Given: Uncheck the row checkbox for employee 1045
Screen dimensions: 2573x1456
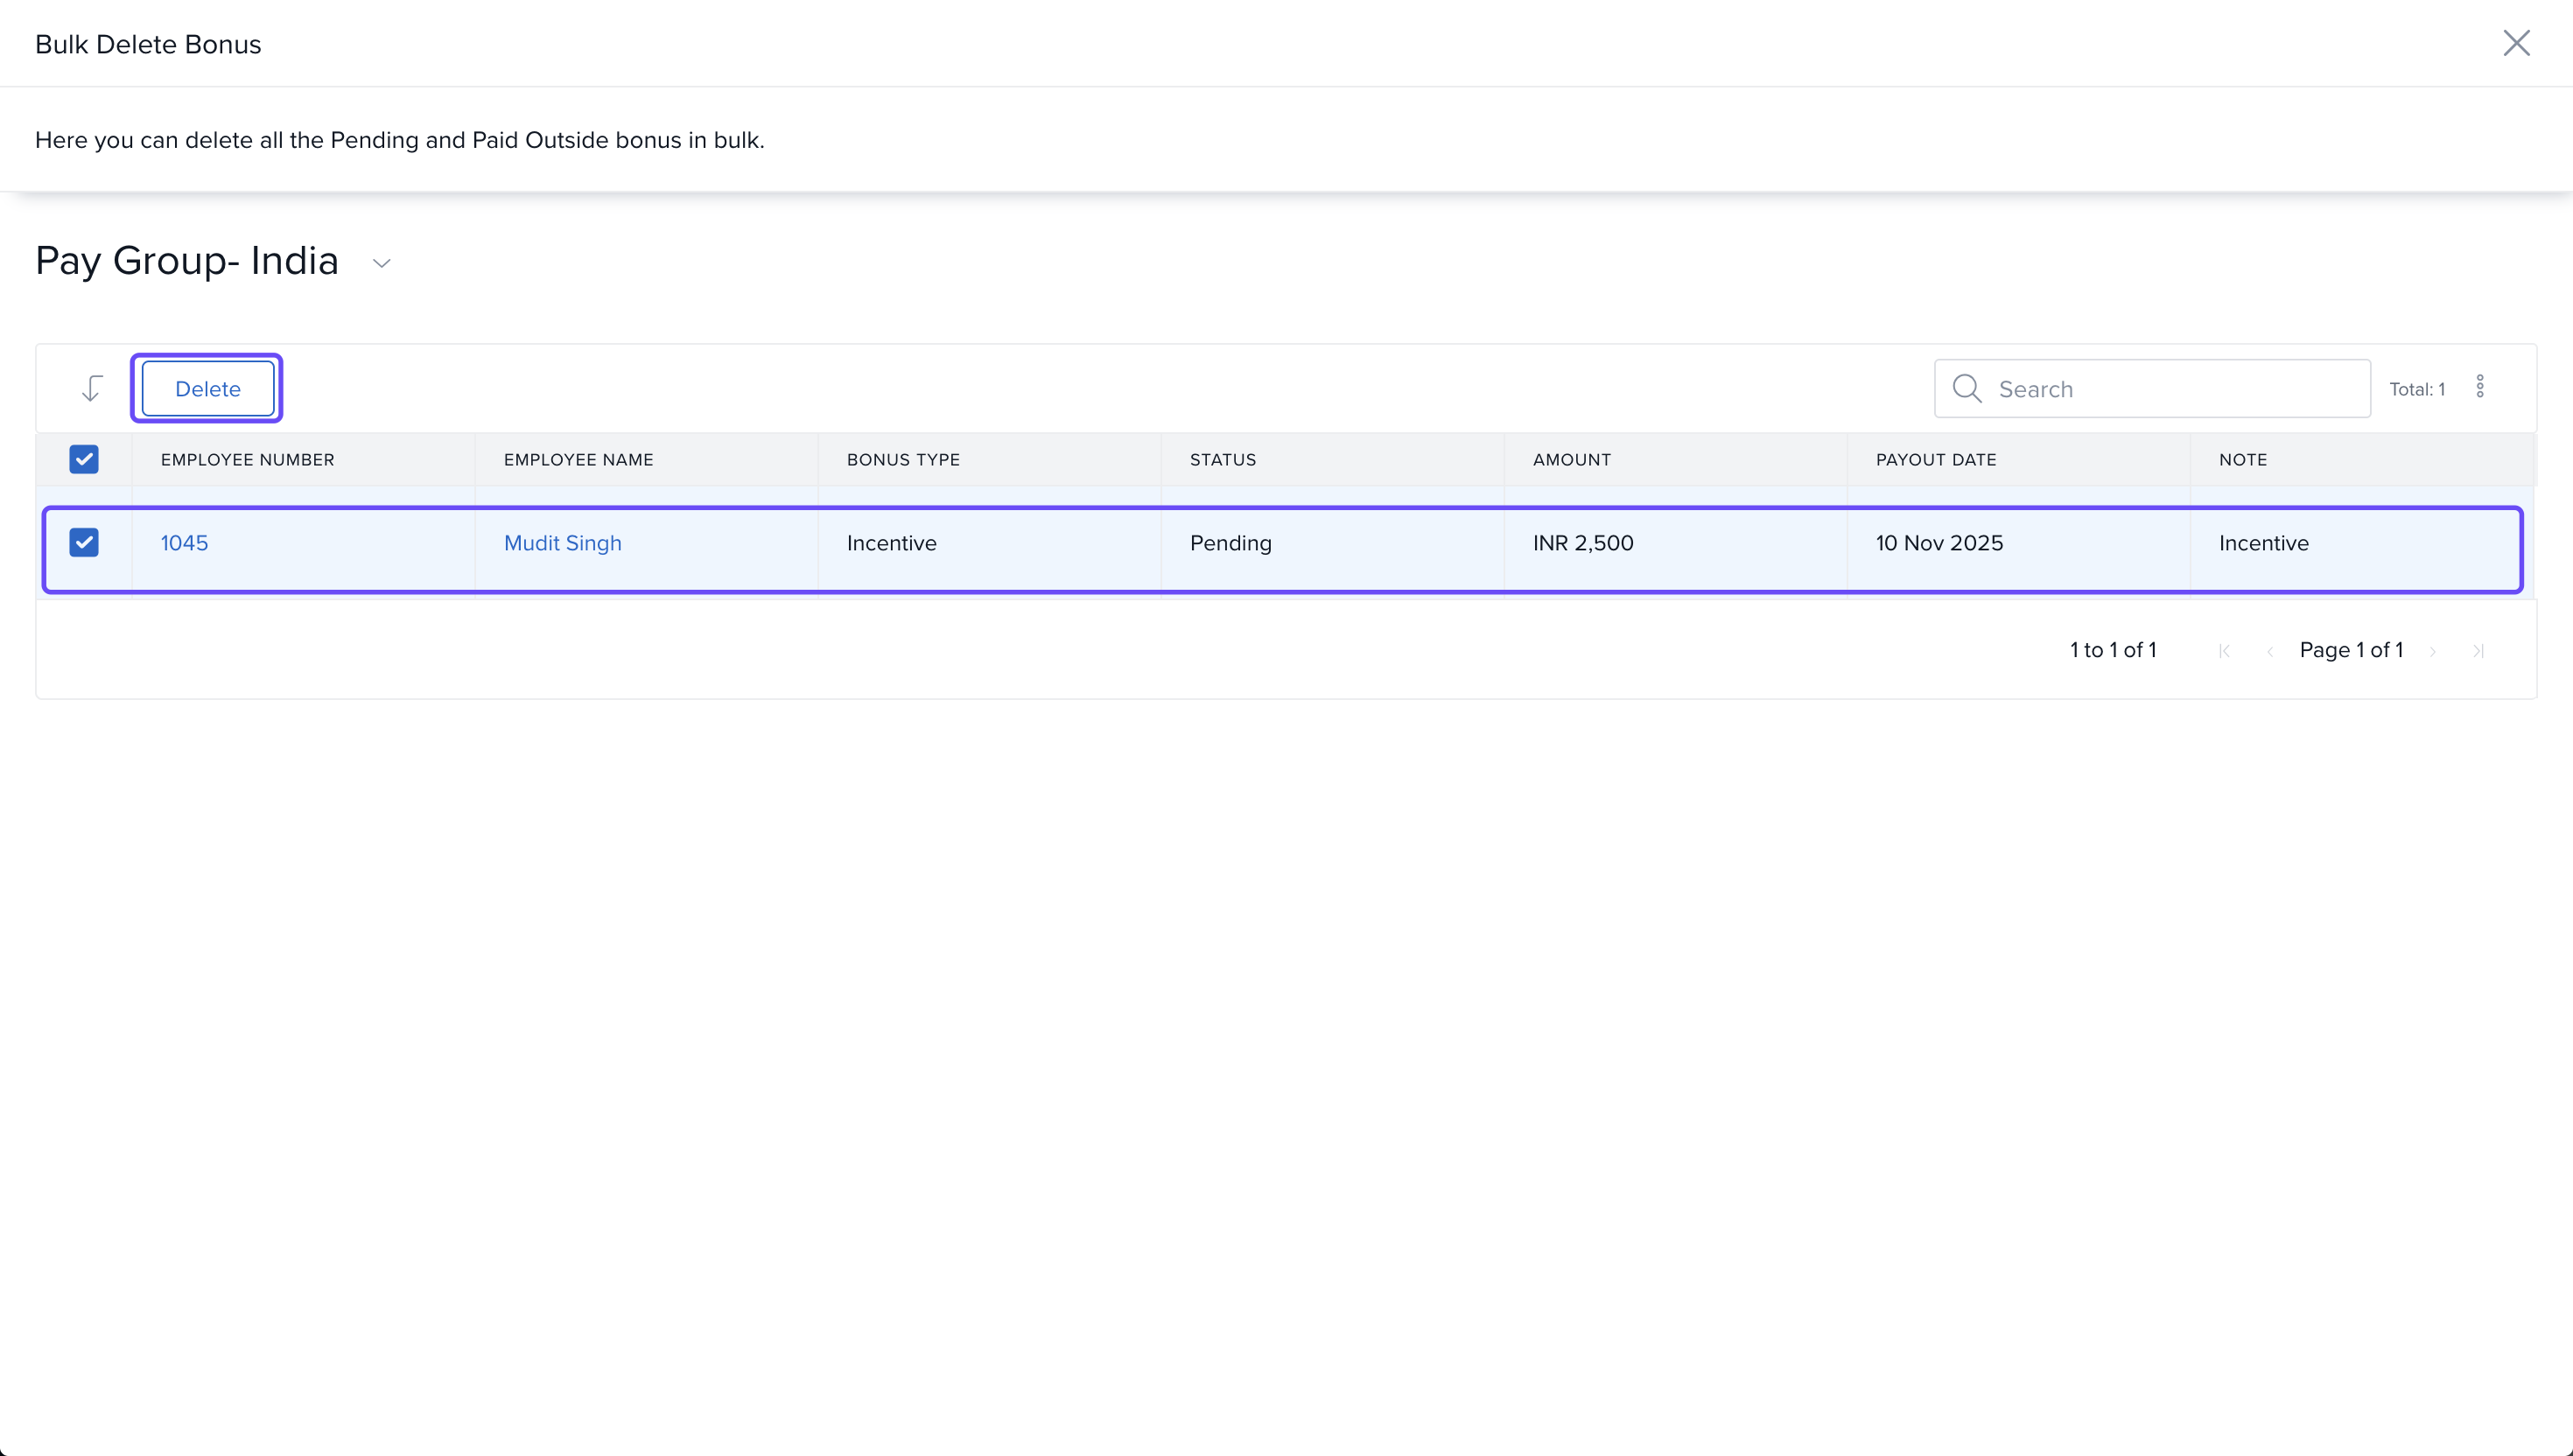Looking at the screenshot, I should [x=84, y=542].
